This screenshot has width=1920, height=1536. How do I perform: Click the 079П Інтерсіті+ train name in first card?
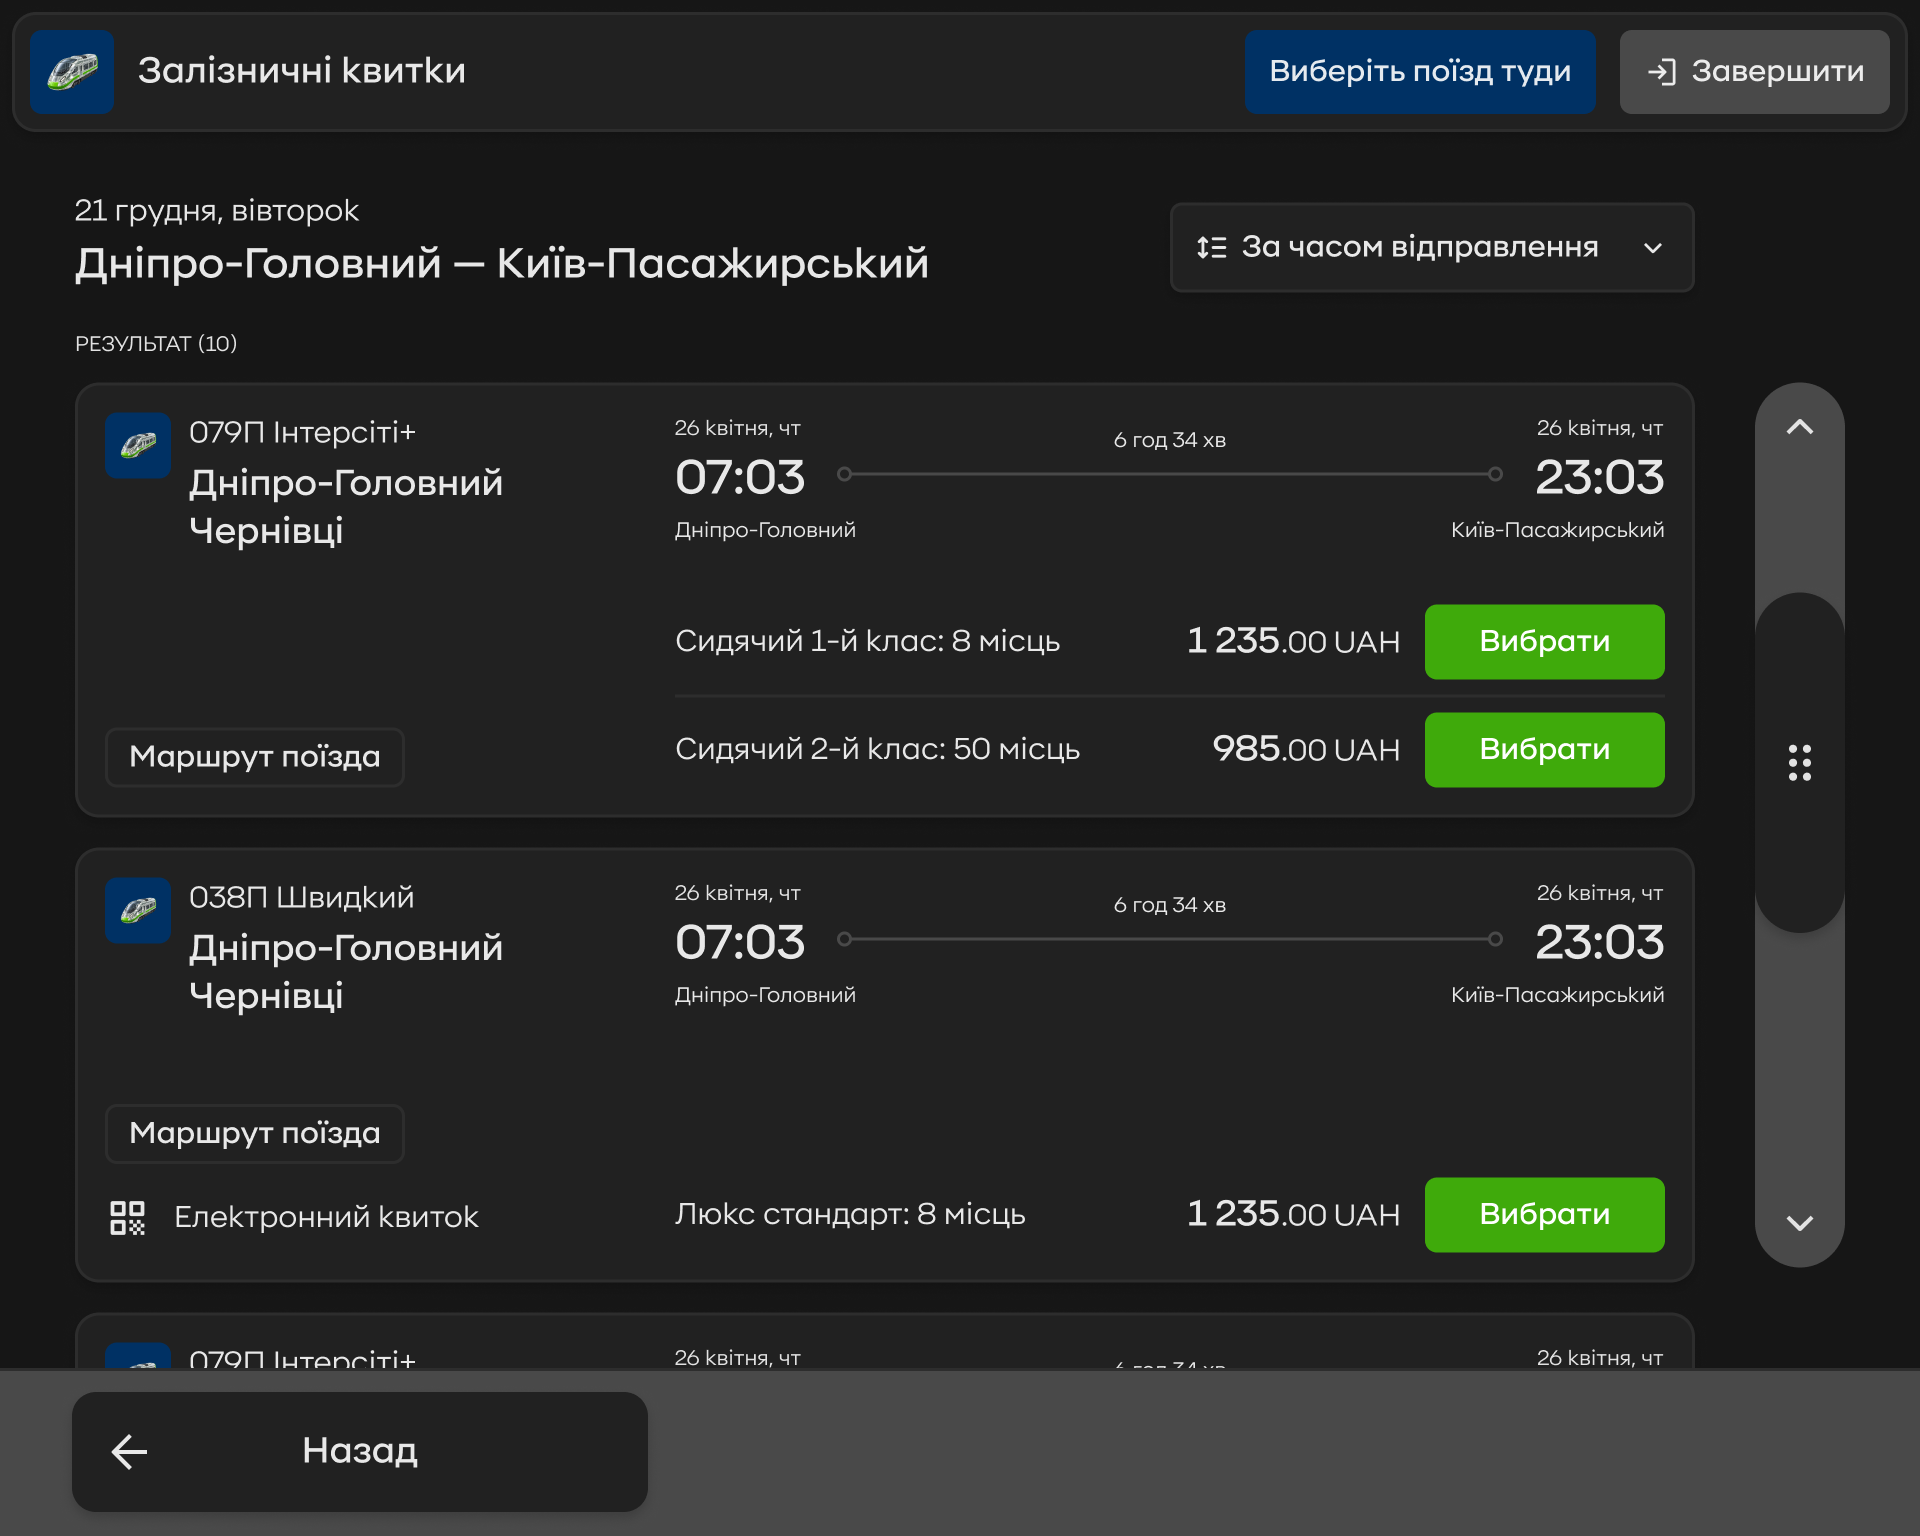(x=302, y=432)
